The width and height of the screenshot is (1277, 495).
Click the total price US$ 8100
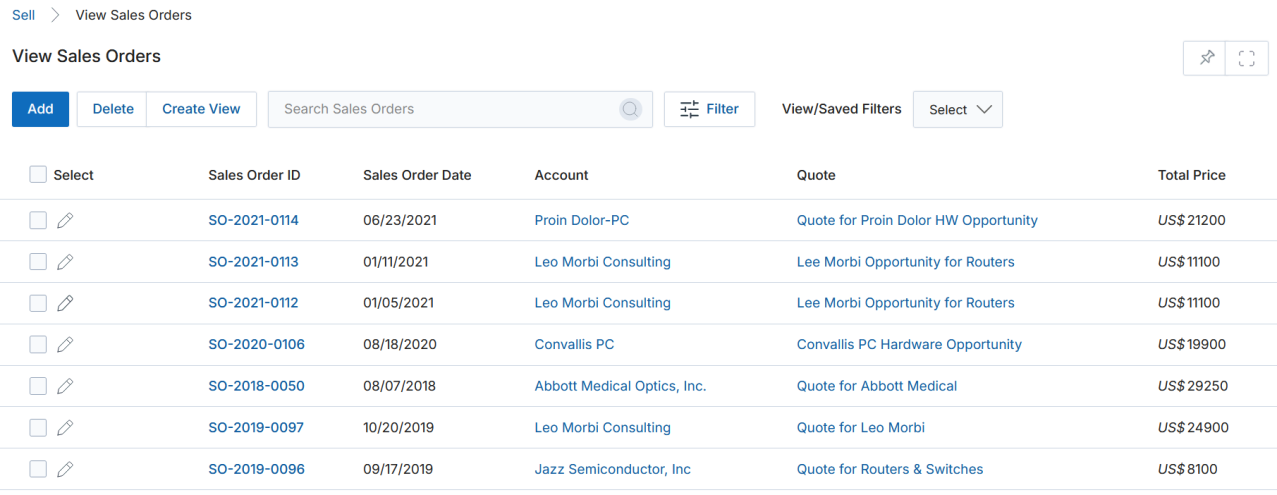[x=1189, y=469]
